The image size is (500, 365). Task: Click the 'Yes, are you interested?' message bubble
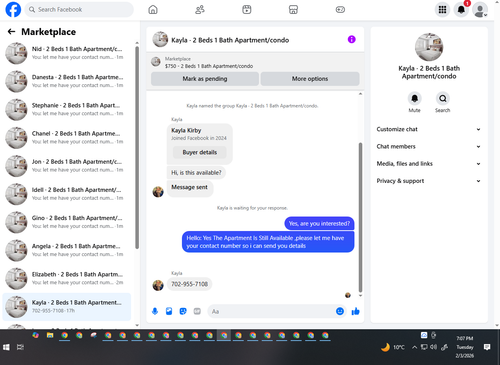[319, 224]
